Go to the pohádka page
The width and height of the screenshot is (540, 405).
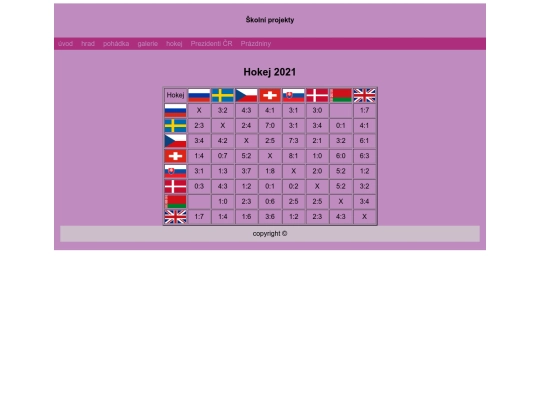coord(116,44)
